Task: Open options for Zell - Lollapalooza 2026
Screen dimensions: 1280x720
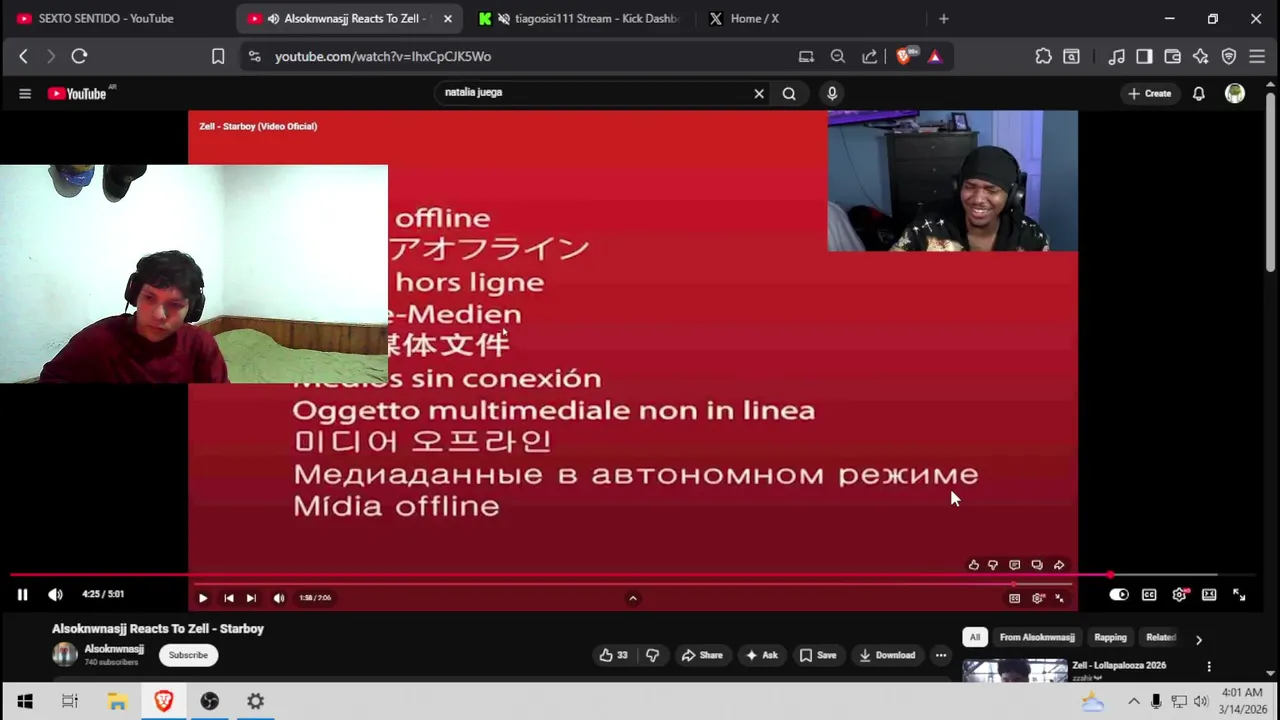Action: [x=1209, y=666]
